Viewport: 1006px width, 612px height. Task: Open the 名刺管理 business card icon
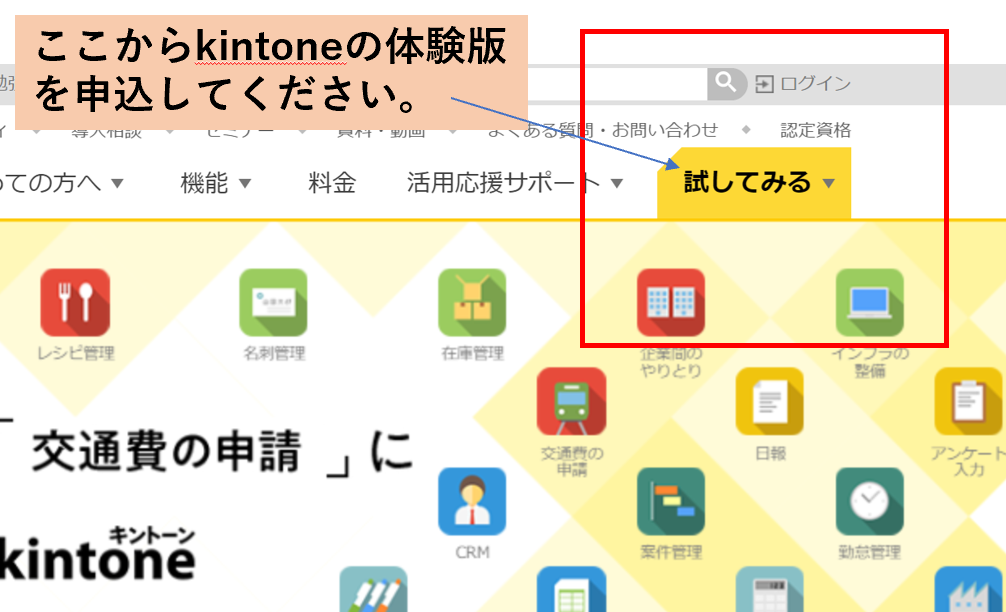pyautogui.click(x=273, y=303)
